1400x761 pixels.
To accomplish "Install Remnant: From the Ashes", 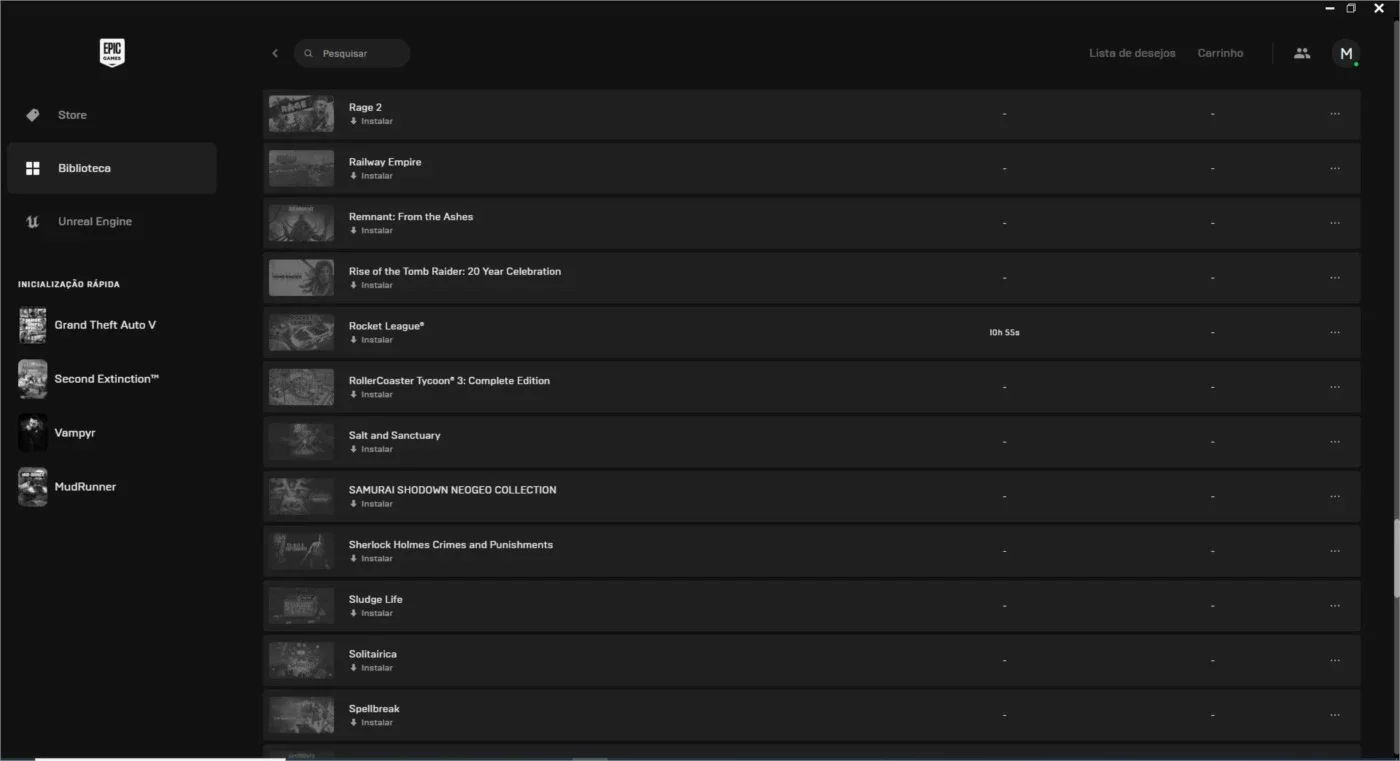I will pyautogui.click(x=371, y=231).
